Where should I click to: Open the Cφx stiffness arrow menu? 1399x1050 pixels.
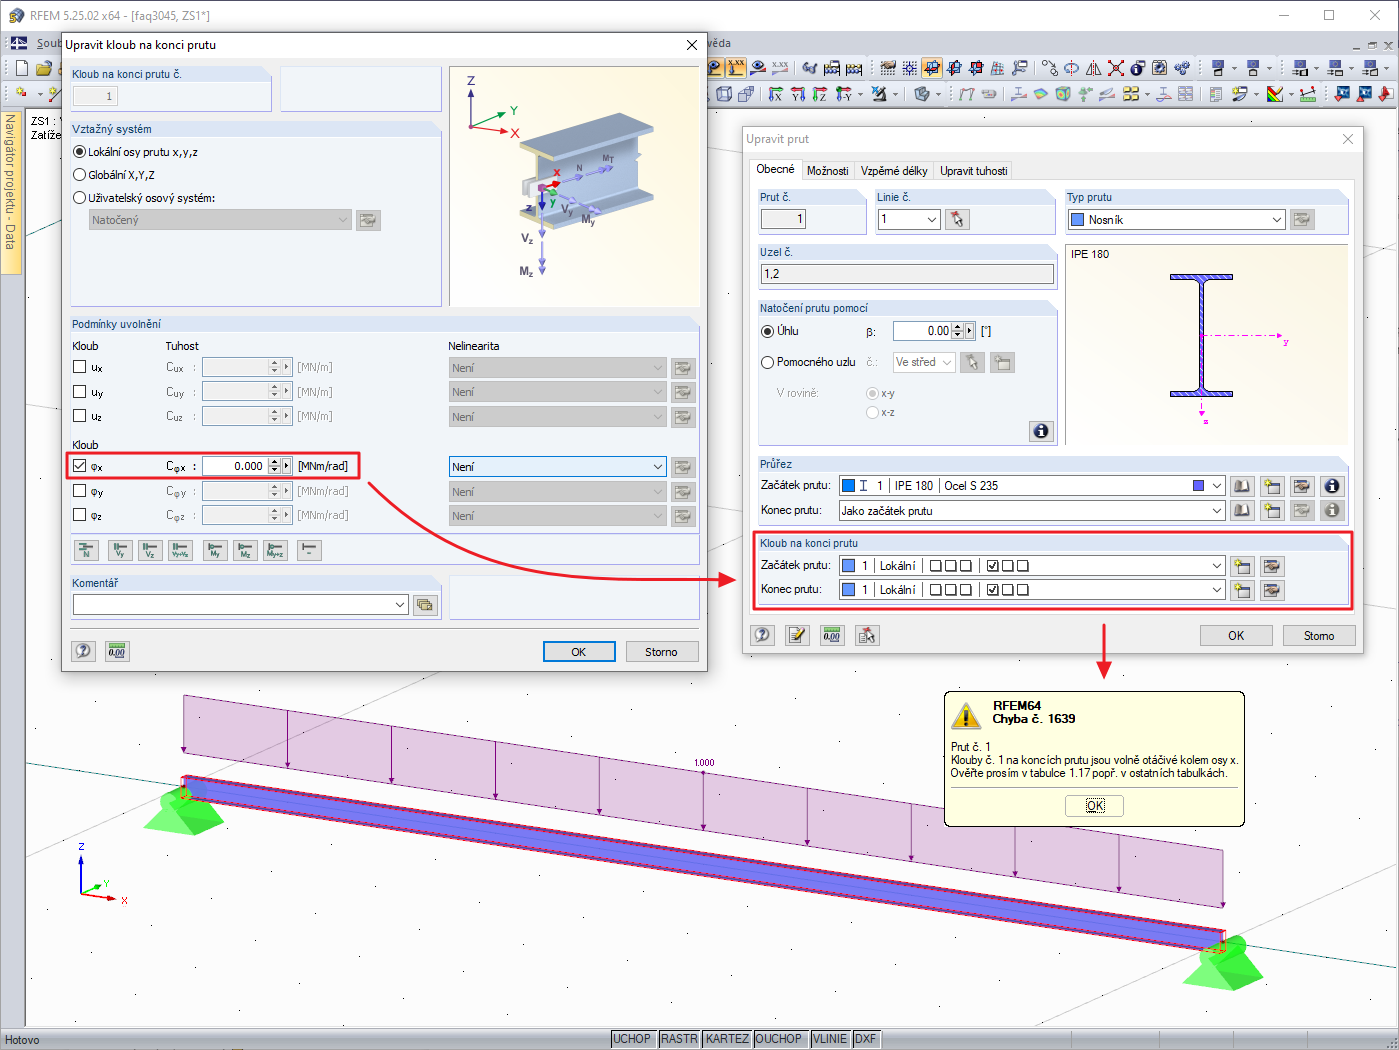coord(287,466)
